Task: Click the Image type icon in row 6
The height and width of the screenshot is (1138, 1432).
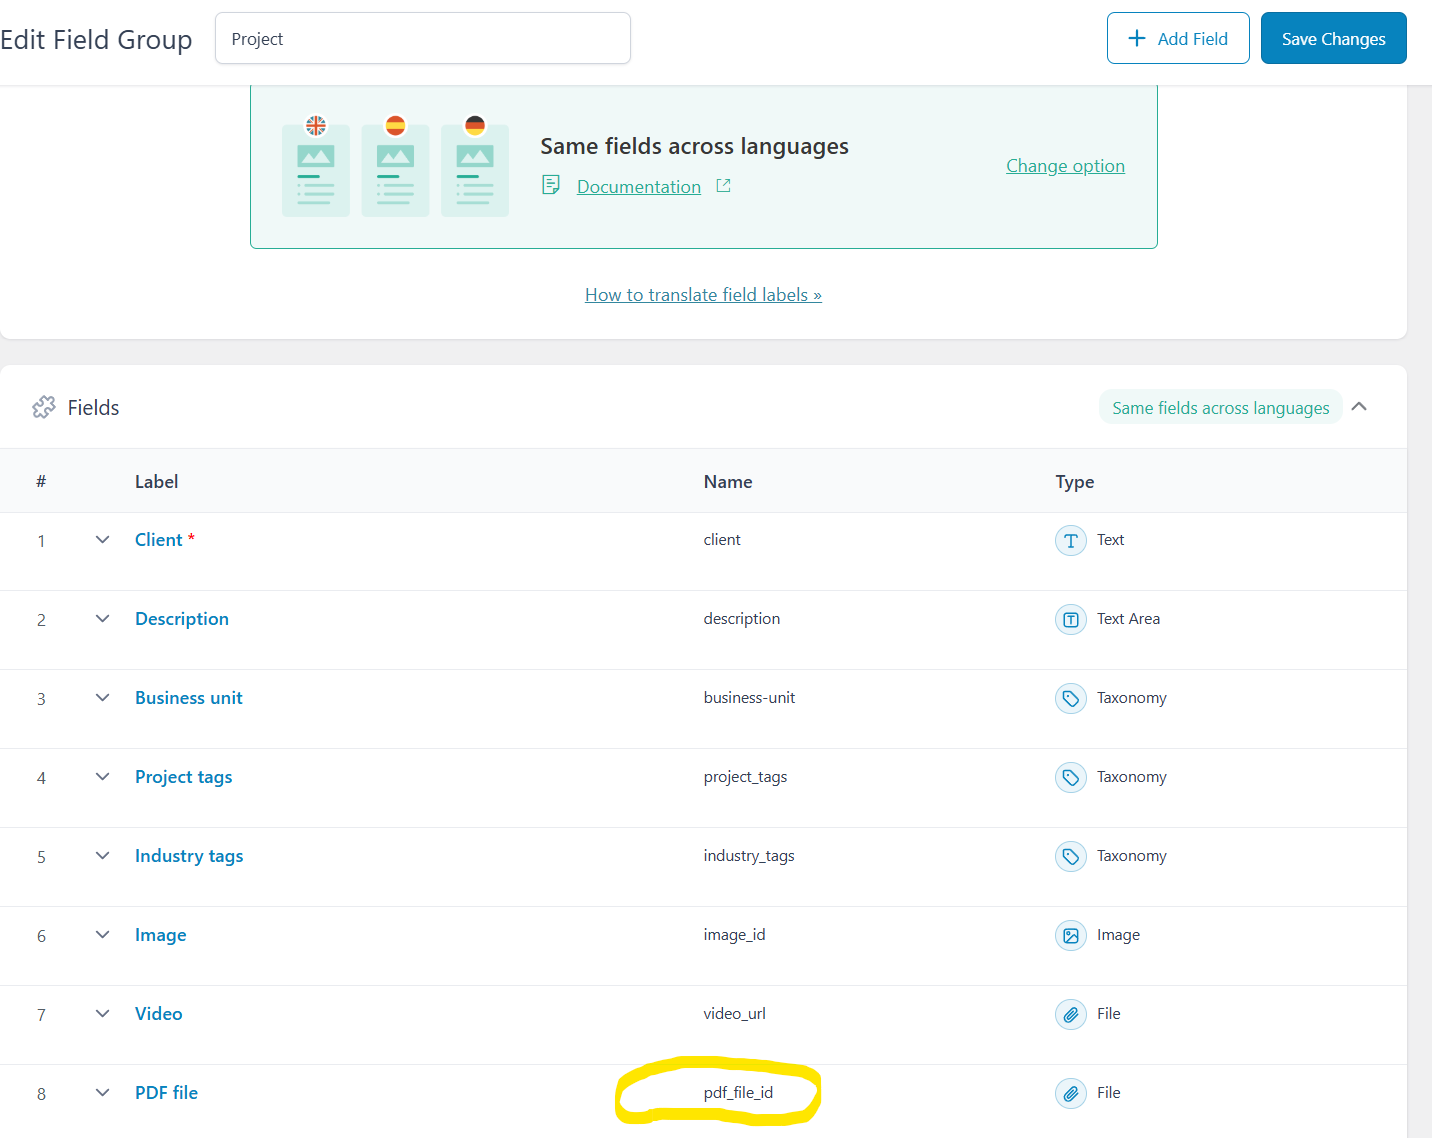Action: [1070, 936]
